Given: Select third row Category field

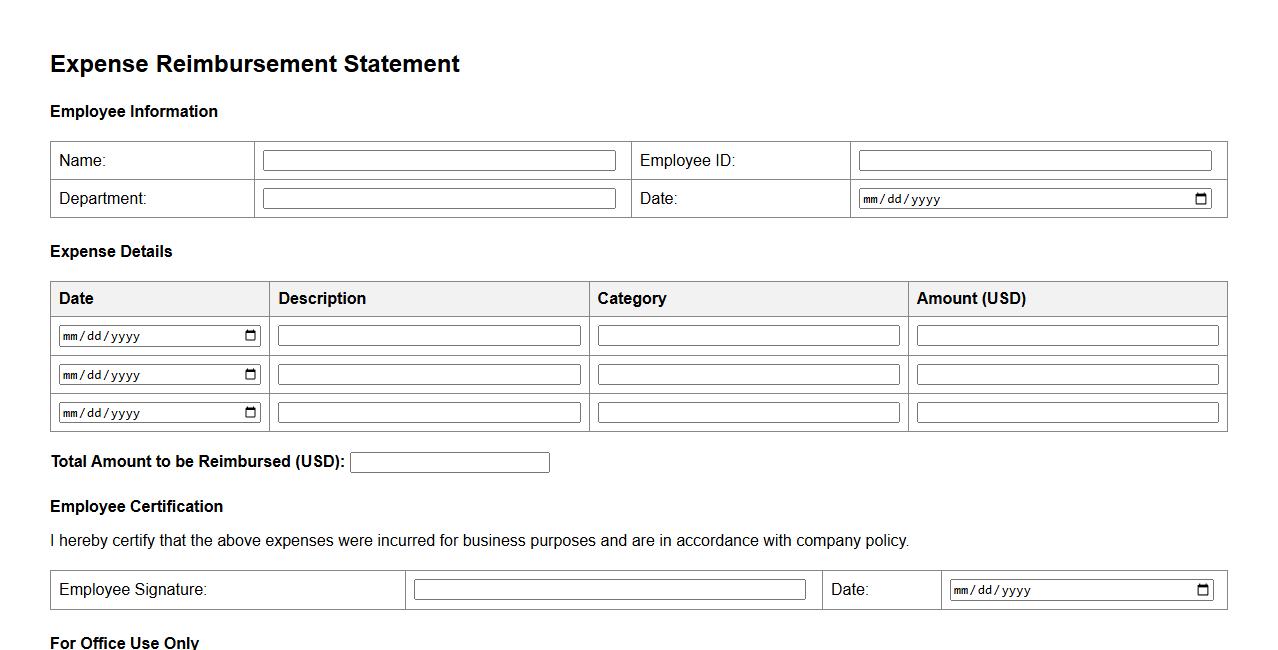Looking at the screenshot, I should click(x=748, y=413).
